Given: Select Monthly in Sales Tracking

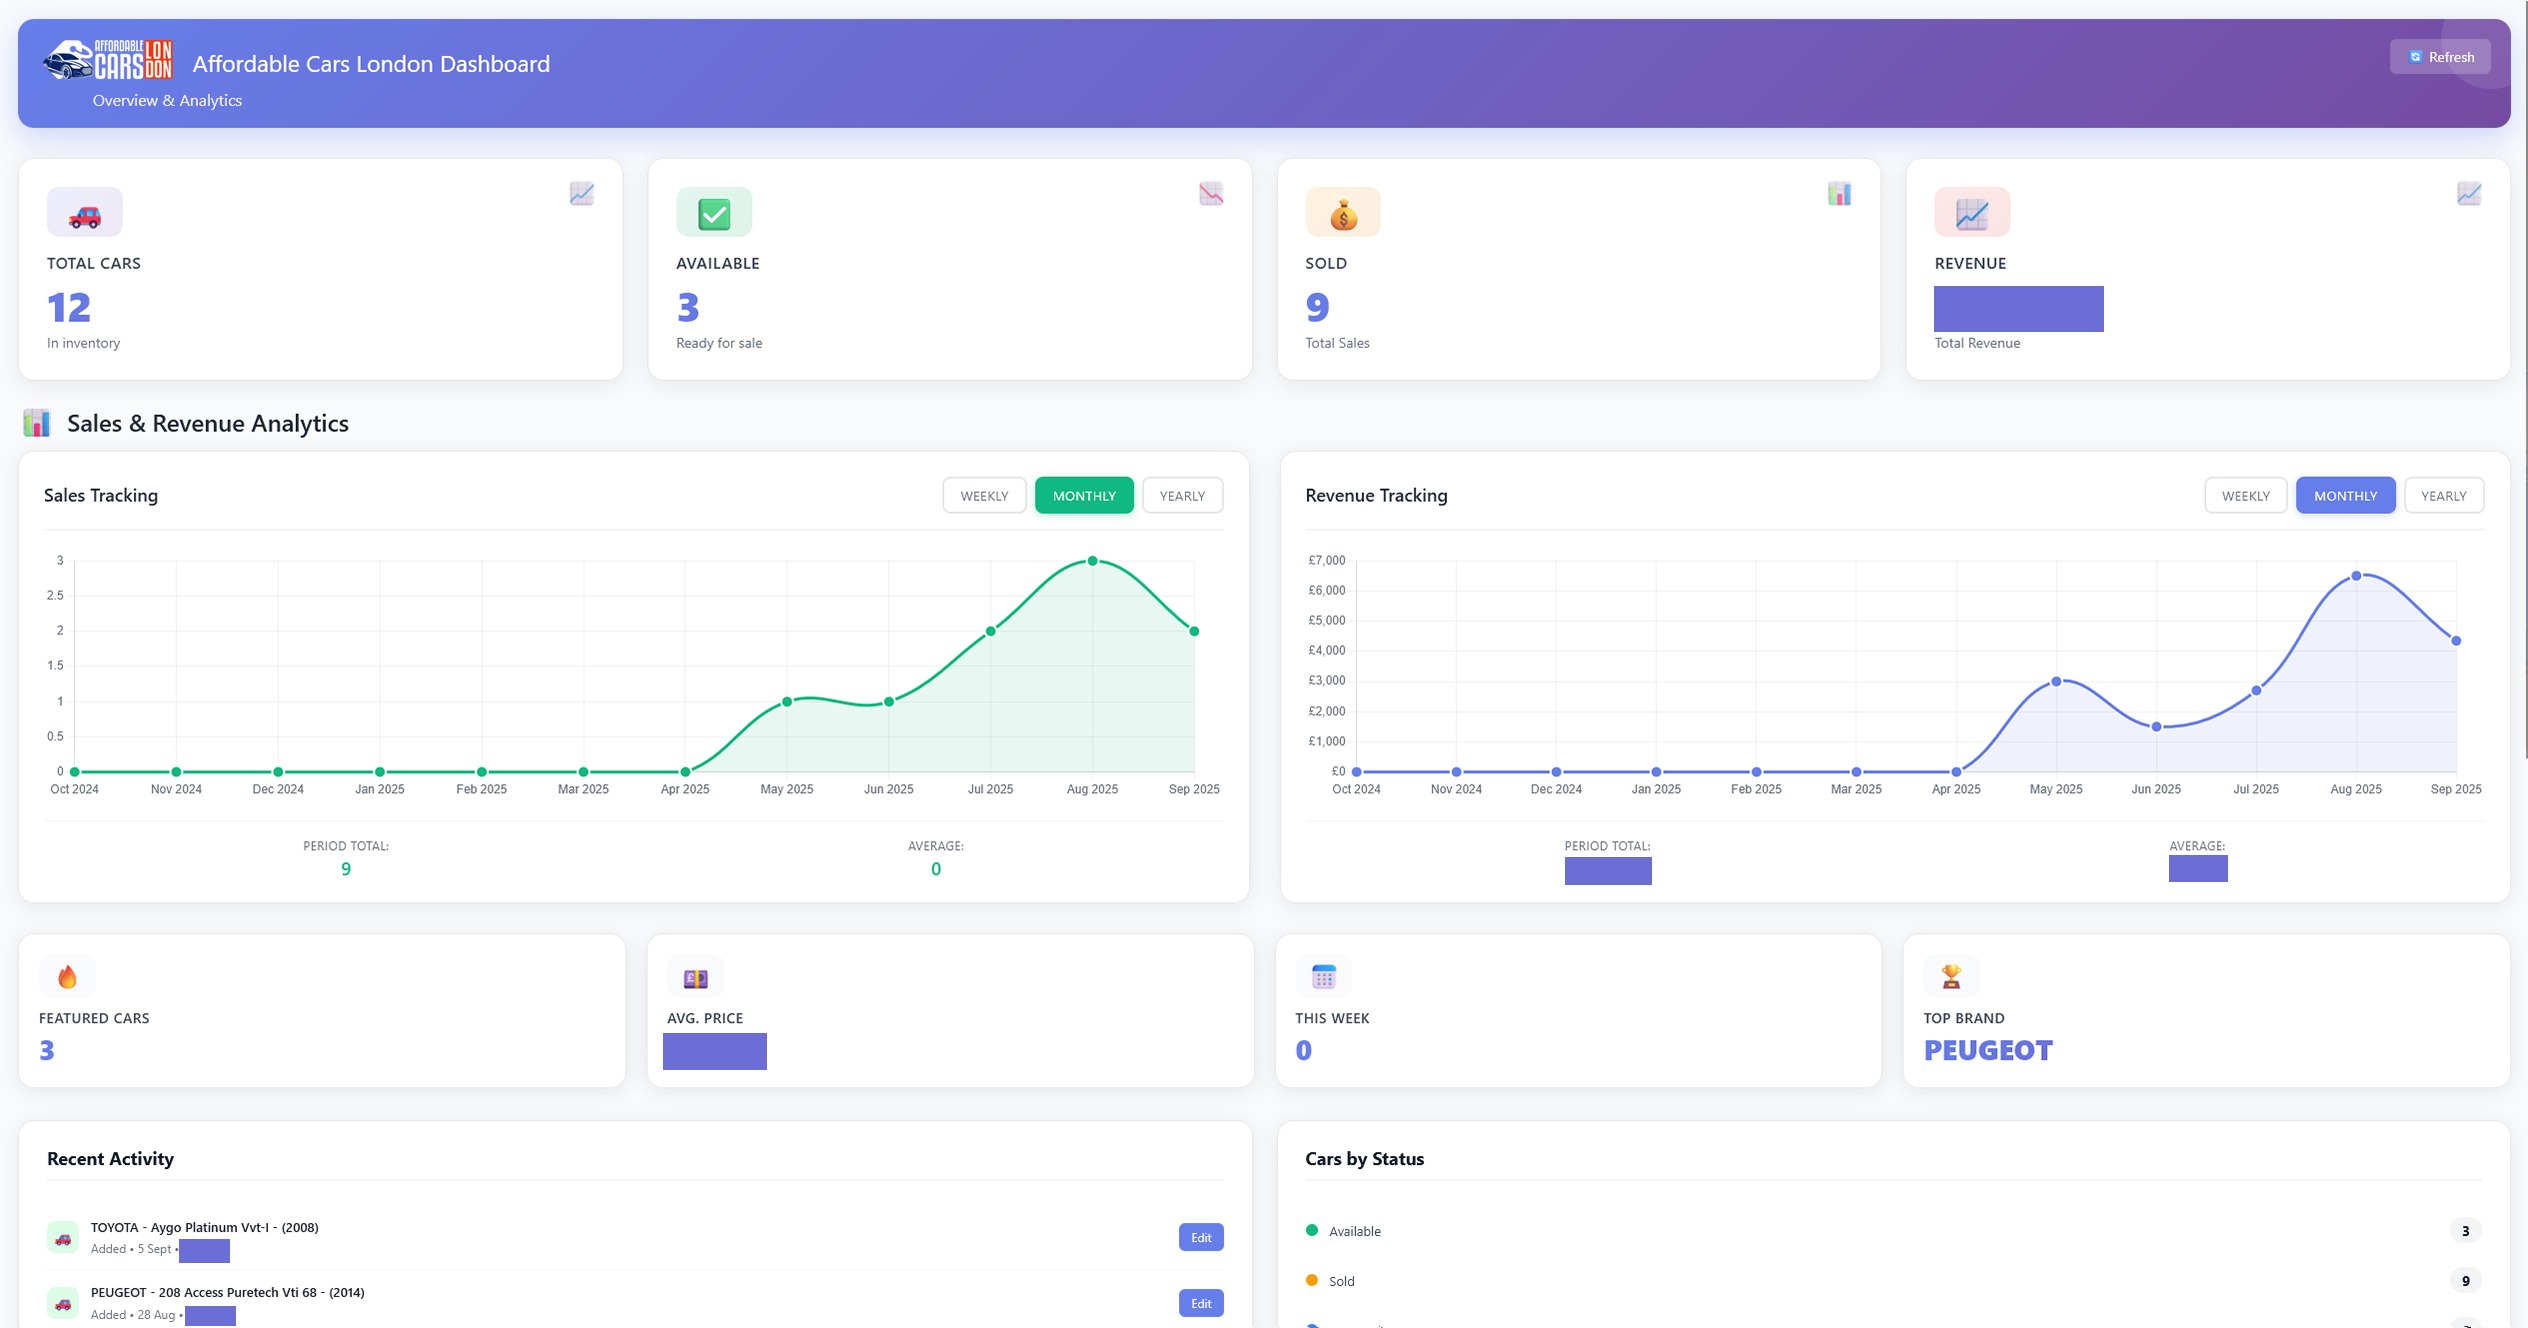Looking at the screenshot, I should click(1084, 496).
